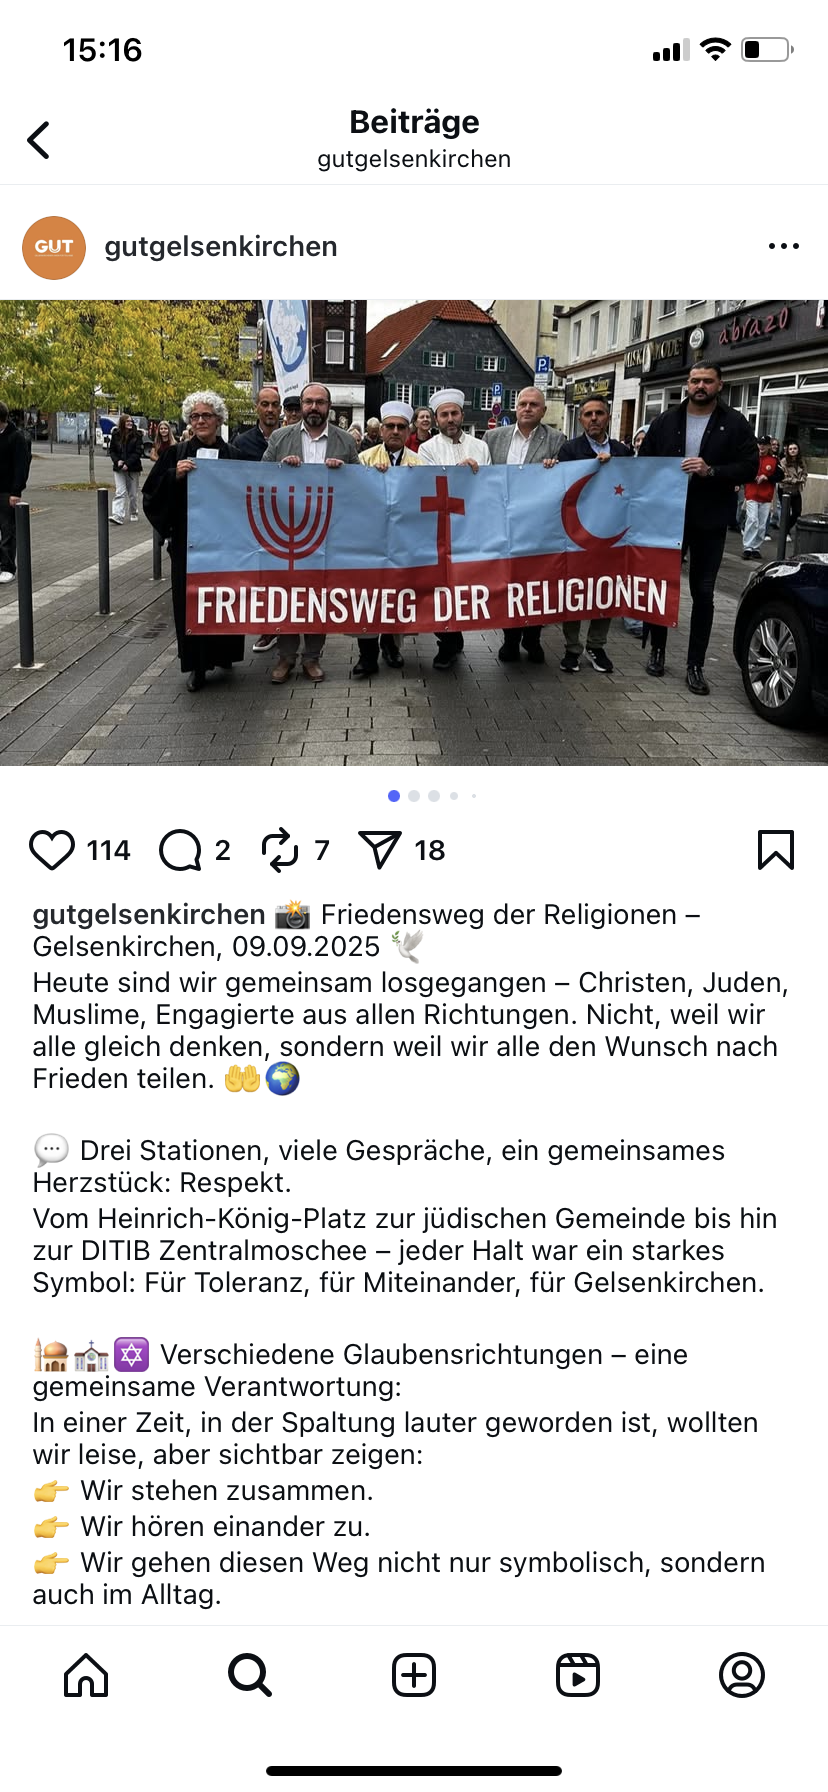Go to the Home tab
Viewport: 828px width, 1792px height.
(86, 1675)
